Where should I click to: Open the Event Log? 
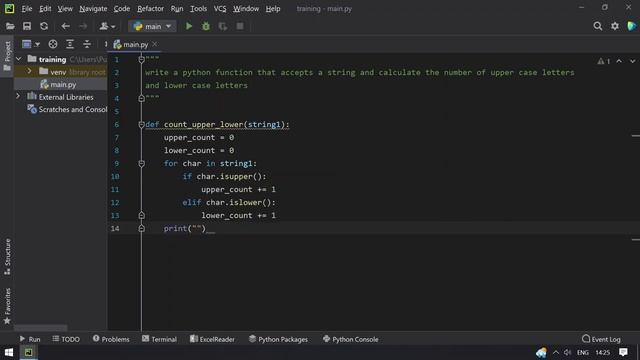tap(601, 339)
